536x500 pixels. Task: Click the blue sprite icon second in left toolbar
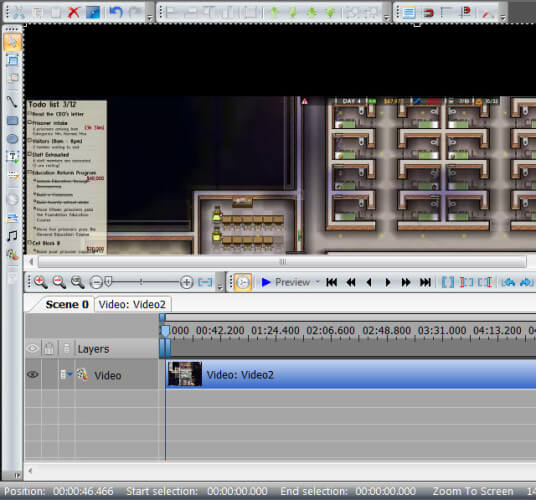[x=13, y=61]
